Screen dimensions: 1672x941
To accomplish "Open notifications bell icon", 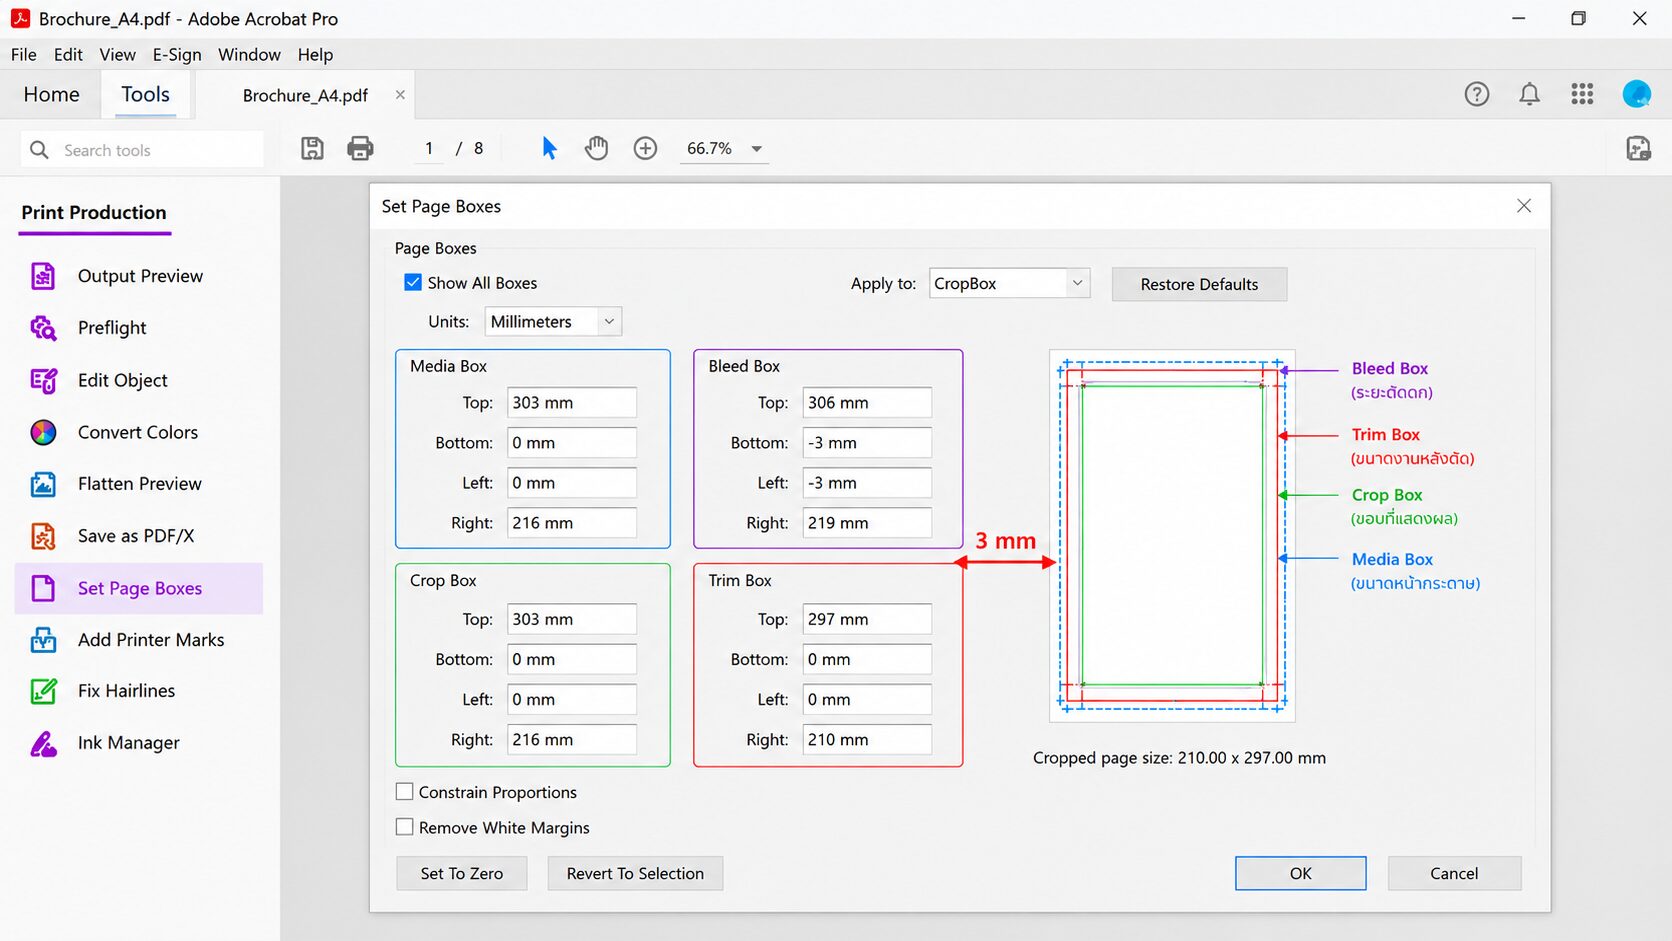I will point(1530,94).
